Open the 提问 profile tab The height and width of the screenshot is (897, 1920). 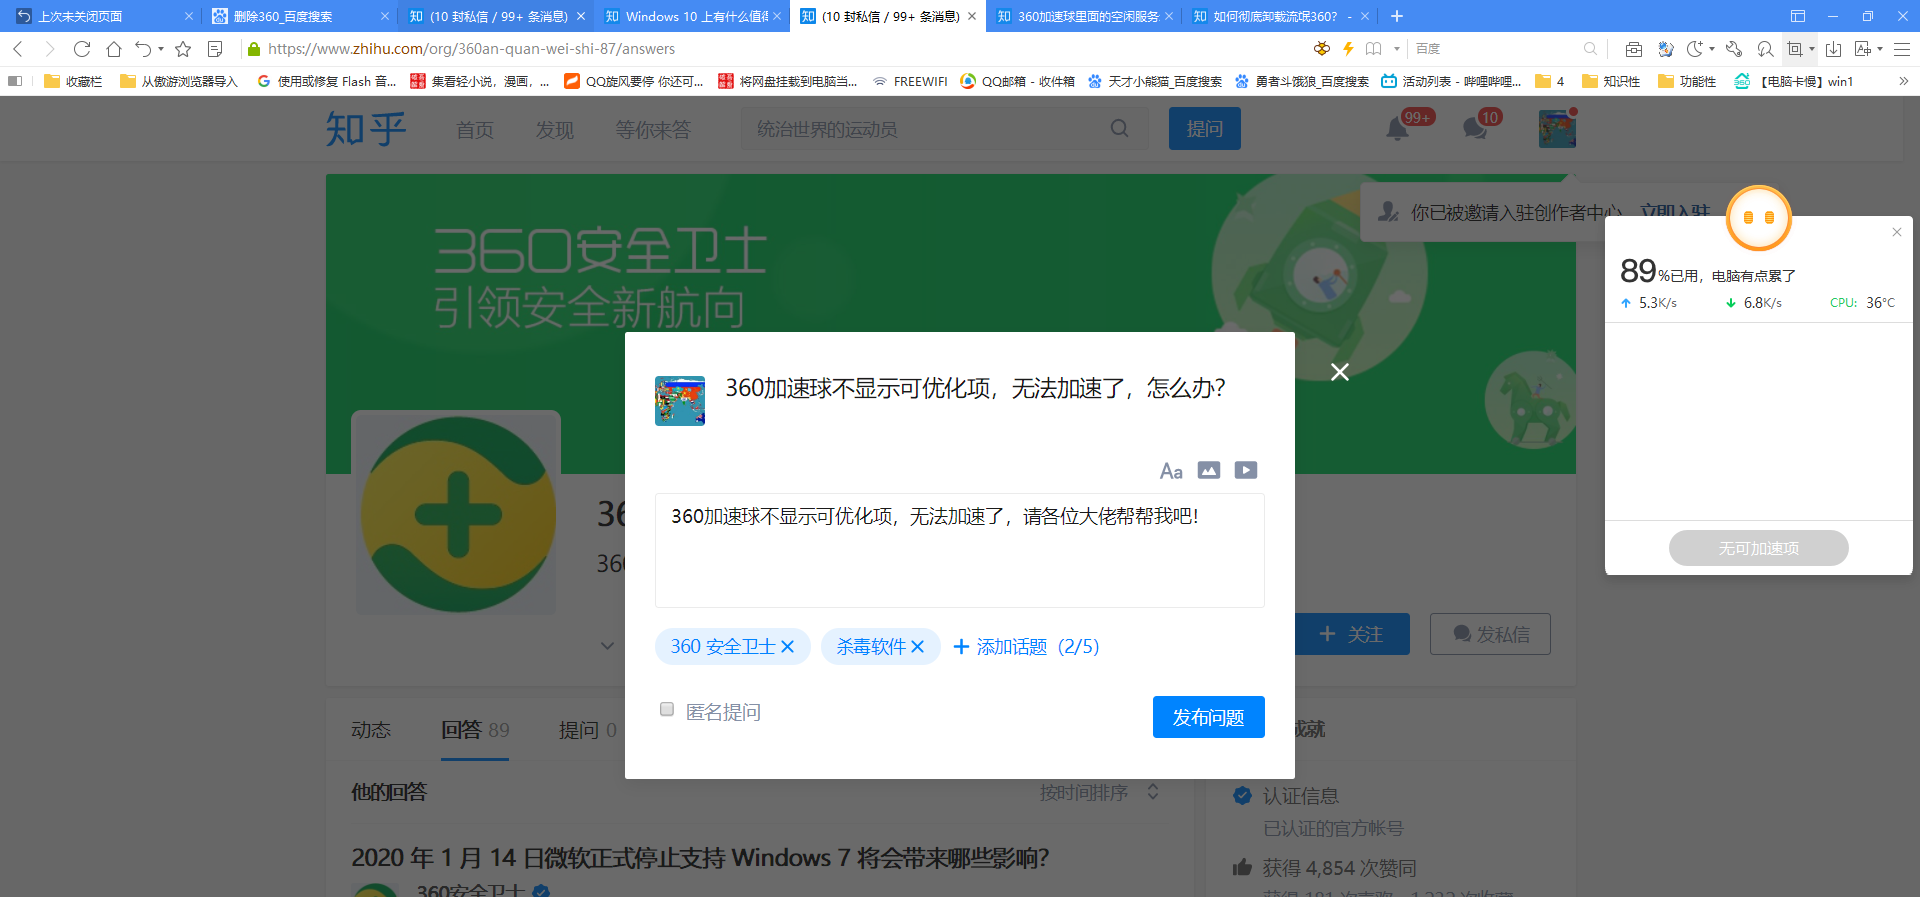click(587, 730)
